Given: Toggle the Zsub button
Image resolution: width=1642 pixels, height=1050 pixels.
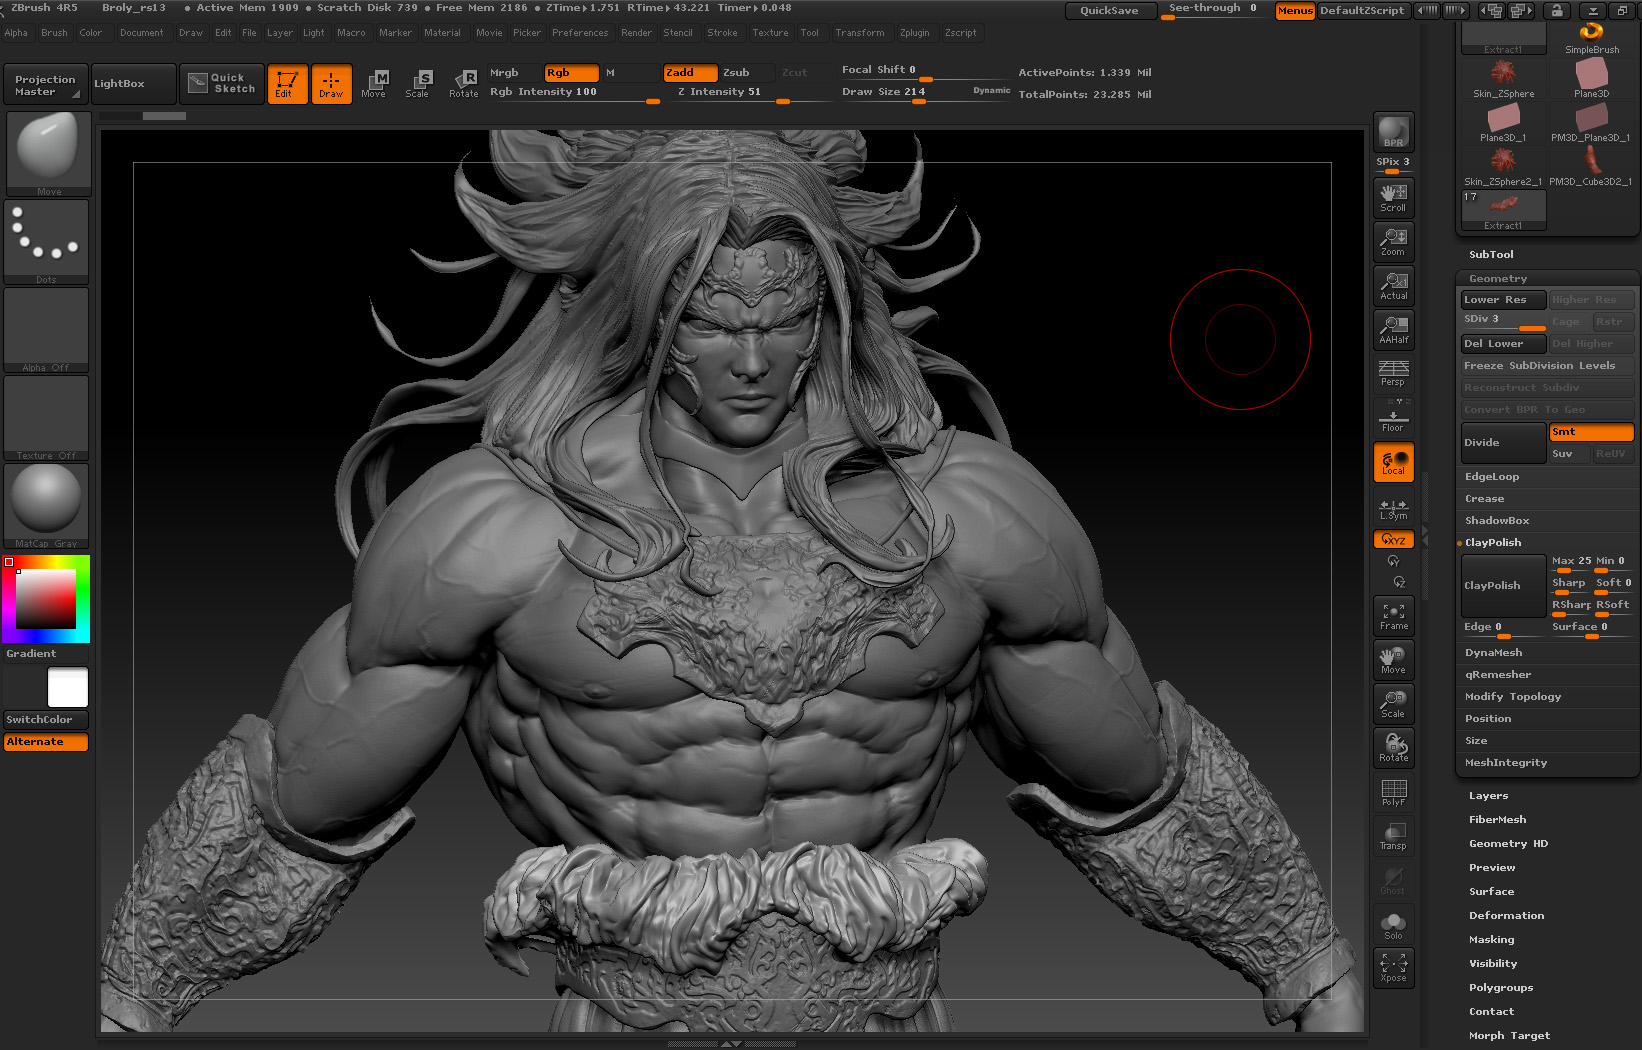Looking at the screenshot, I should 748,73.
